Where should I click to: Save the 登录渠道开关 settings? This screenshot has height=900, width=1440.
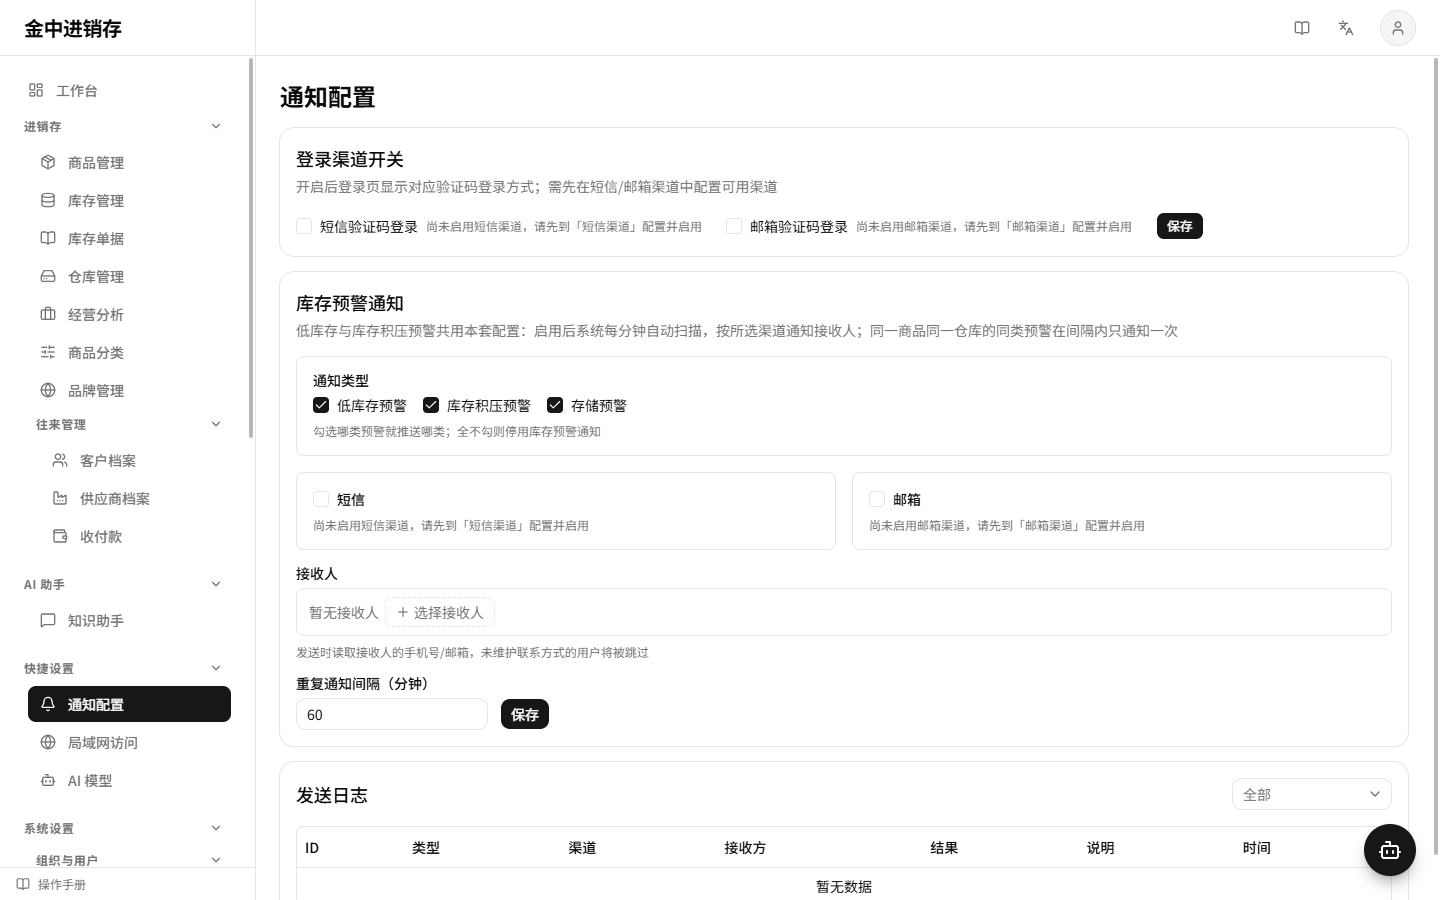(1180, 226)
